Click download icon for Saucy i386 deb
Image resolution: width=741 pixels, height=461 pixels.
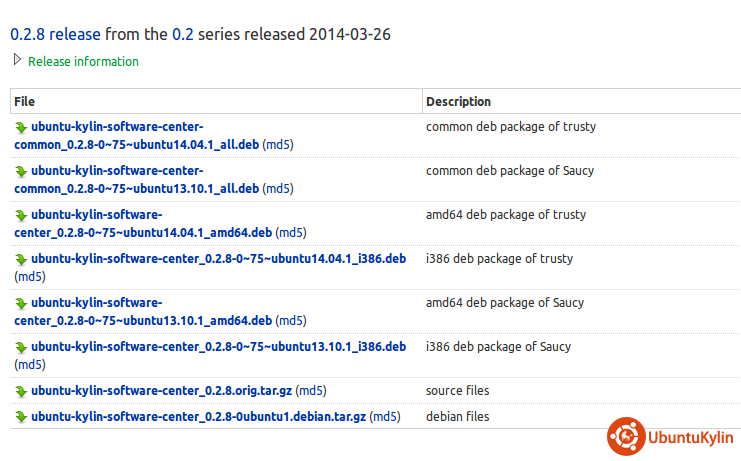(21, 348)
